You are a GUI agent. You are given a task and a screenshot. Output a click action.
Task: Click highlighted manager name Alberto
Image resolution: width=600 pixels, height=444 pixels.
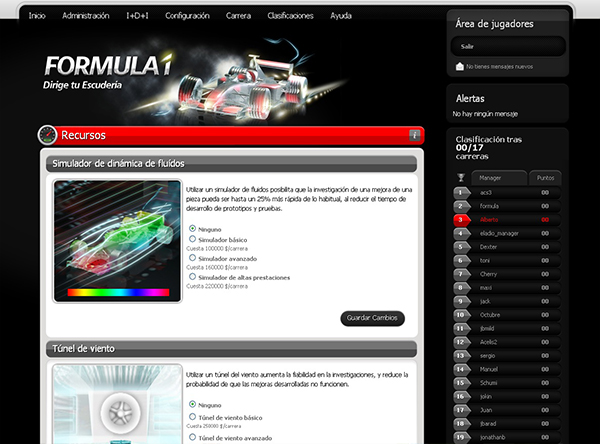click(489, 220)
